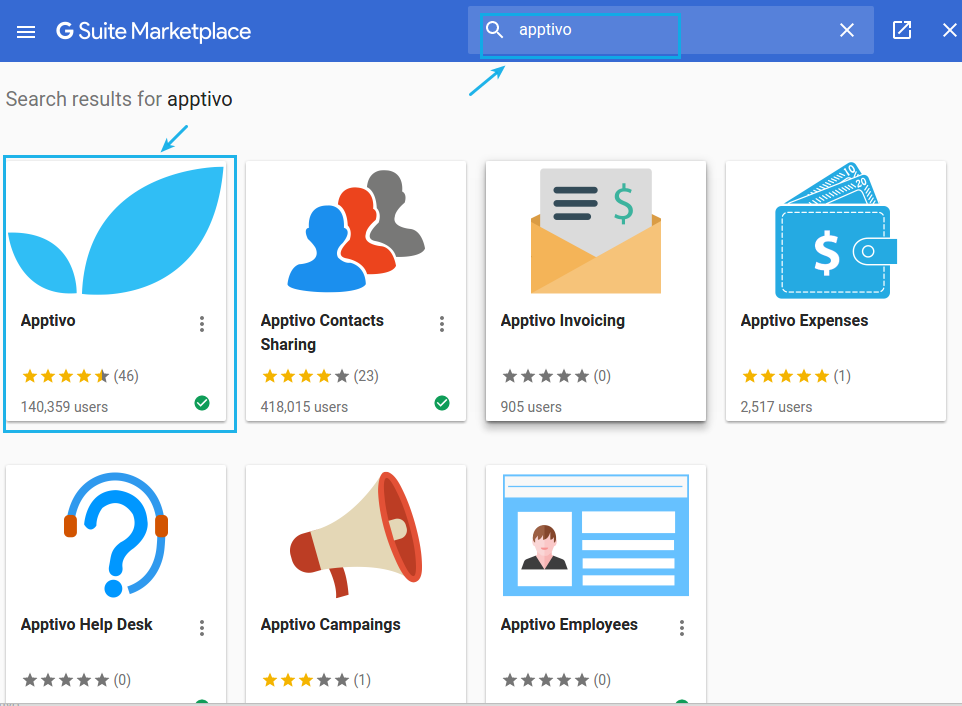This screenshot has height=706, width=962.
Task: Click 2,517 users text
Action: point(776,407)
